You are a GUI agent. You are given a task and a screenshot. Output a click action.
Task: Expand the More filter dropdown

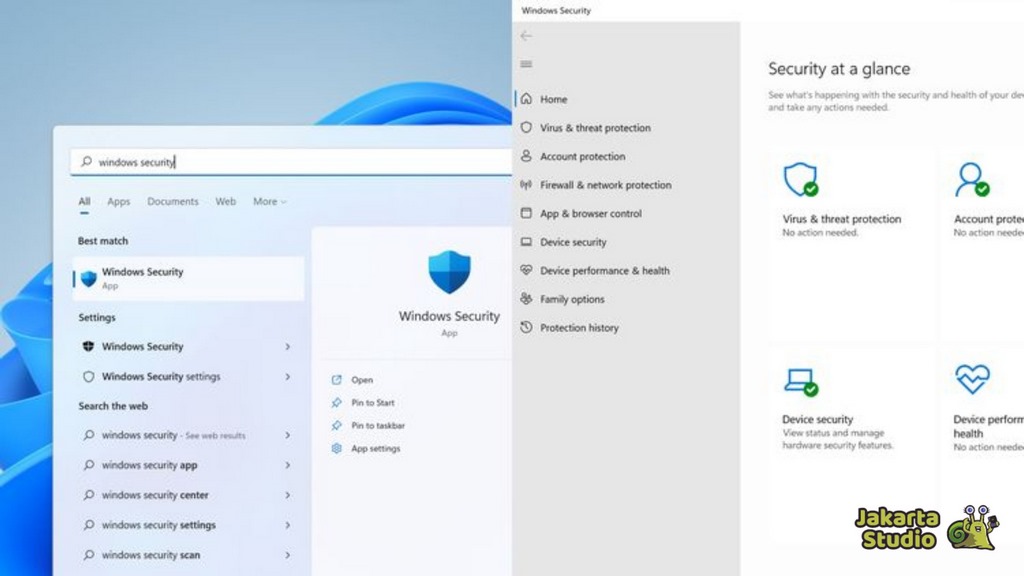pyautogui.click(x=270, y=201)
